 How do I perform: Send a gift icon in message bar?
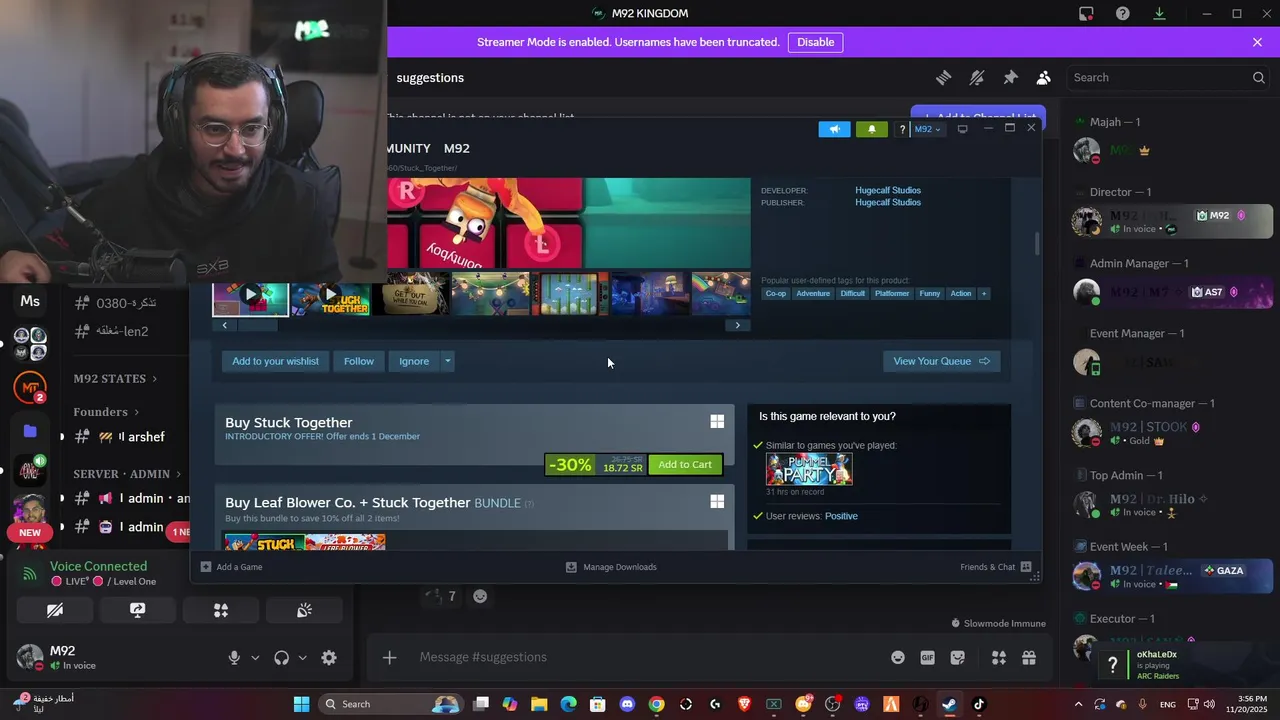[x=1029, y=657]
